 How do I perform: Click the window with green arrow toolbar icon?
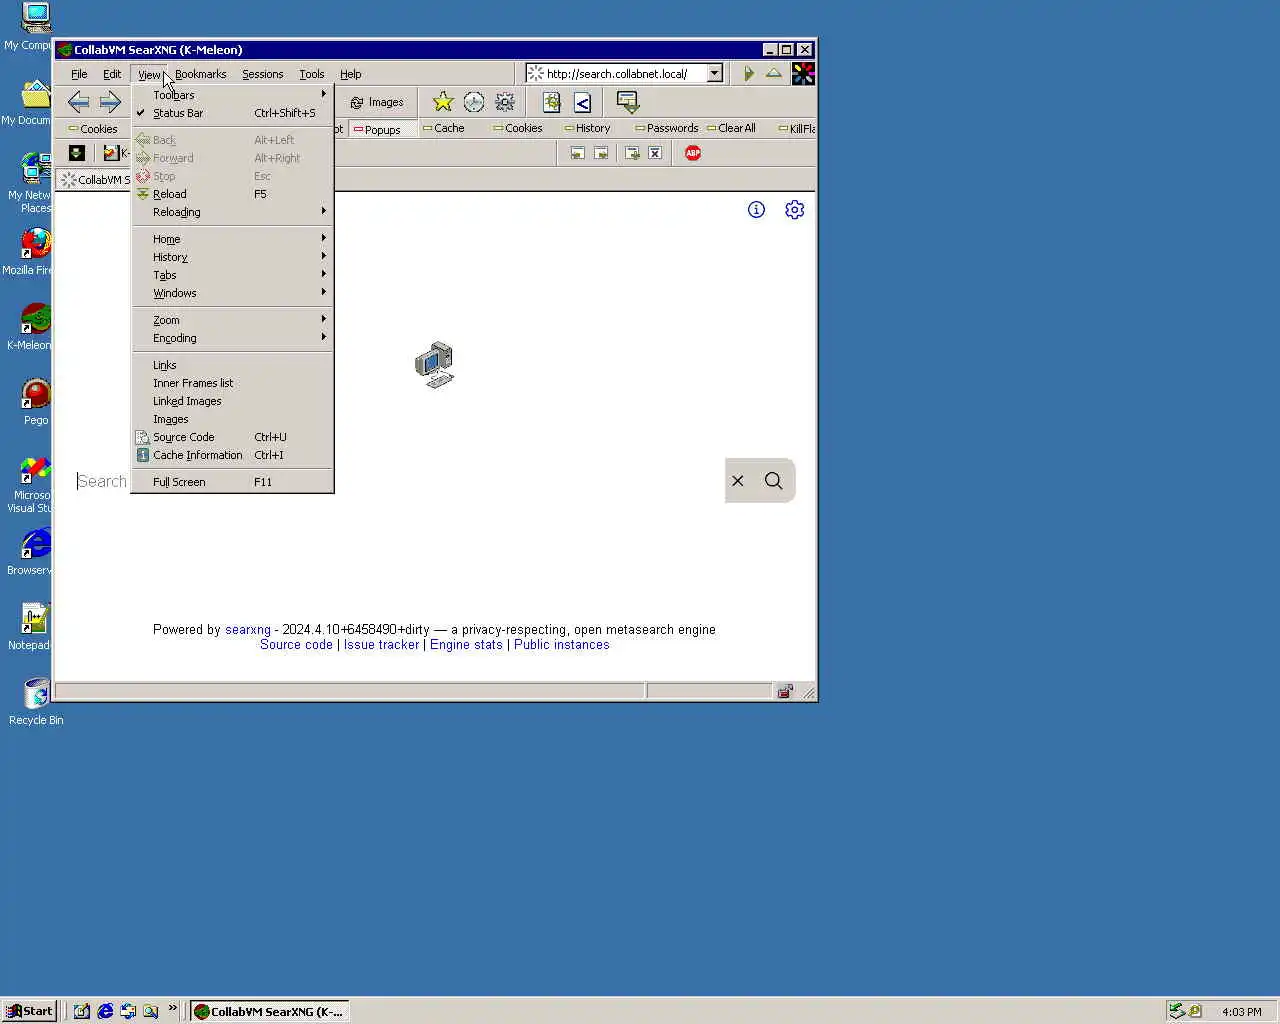pyautogui.click(x=628, y=102)
